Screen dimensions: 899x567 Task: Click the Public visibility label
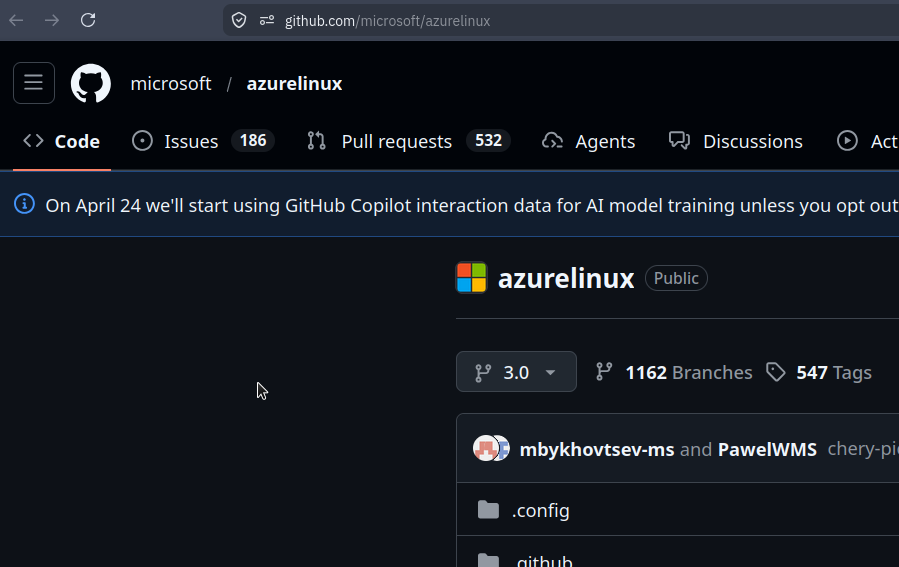click(676, 278)
